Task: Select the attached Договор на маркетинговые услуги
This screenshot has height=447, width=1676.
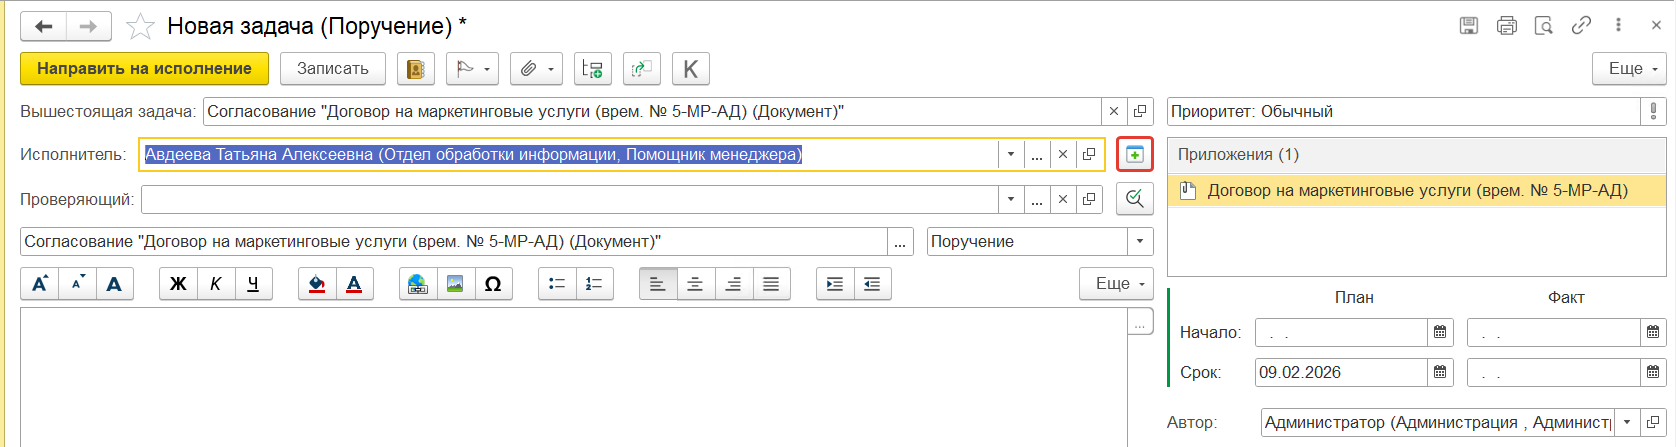Action: (1417, 191)
